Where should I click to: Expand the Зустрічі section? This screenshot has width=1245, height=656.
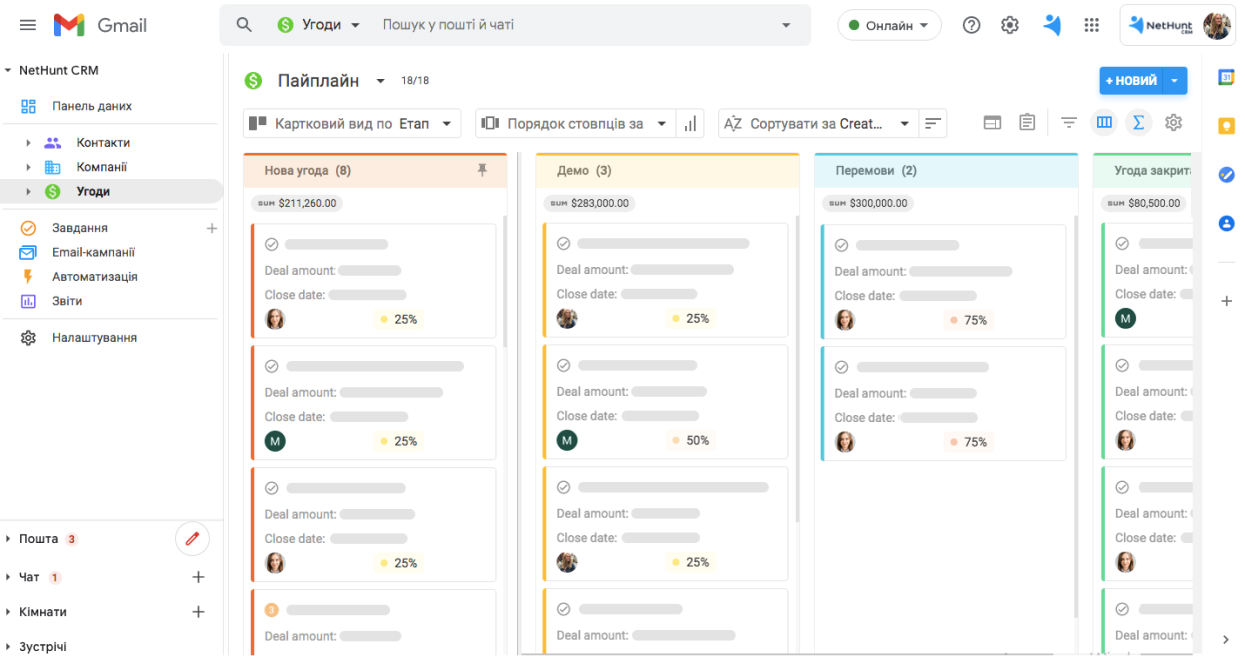[8, 646]
